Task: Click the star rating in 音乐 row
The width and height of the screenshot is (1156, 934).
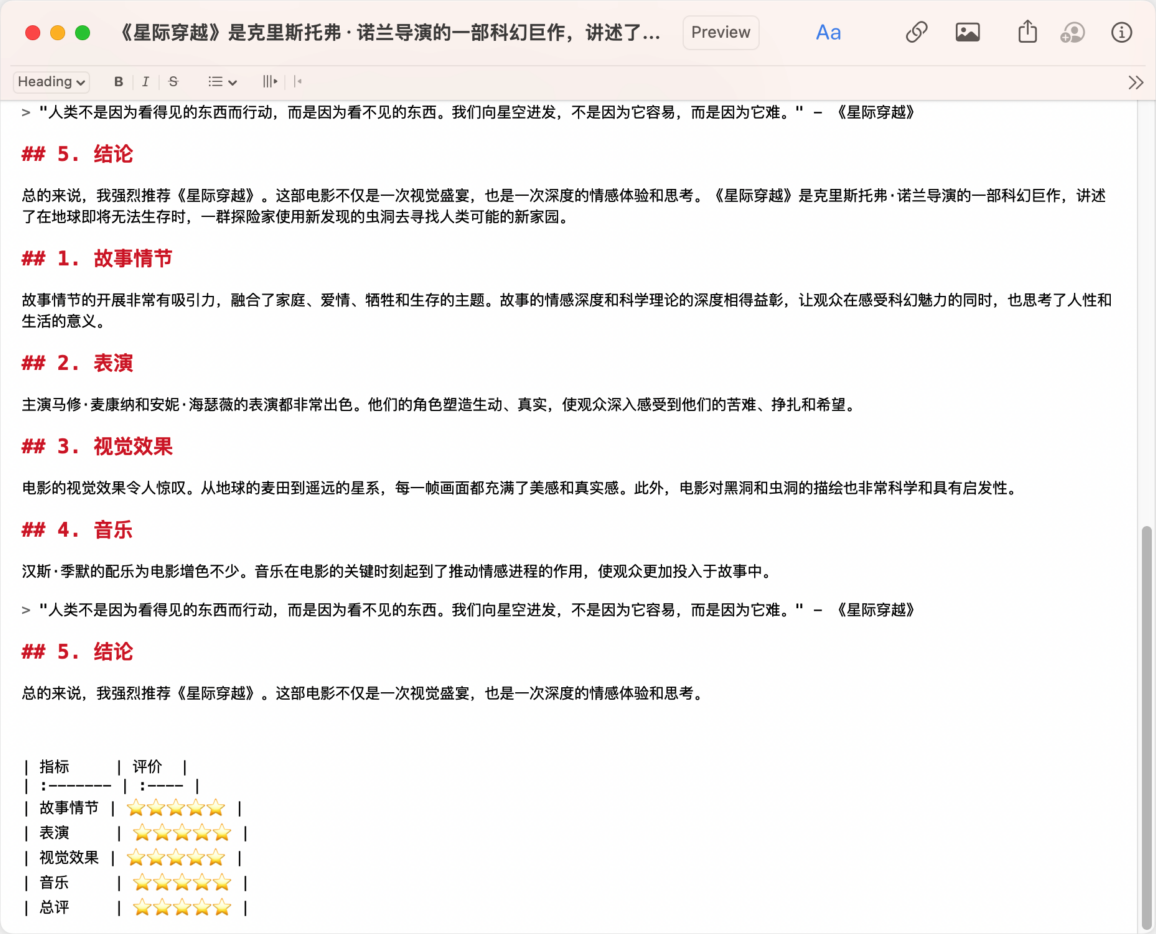Action: pos(182,882)
